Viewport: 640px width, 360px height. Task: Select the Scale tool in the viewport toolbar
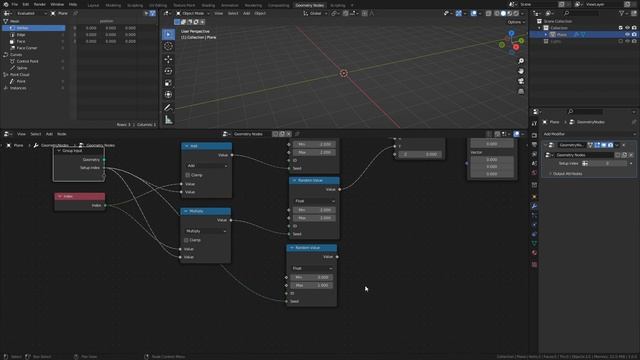tap(168, 83)
